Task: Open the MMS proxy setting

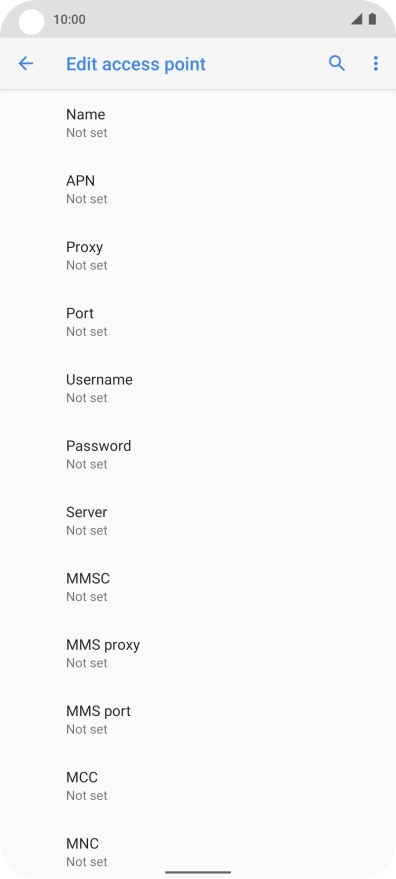Action: point(198,652)
